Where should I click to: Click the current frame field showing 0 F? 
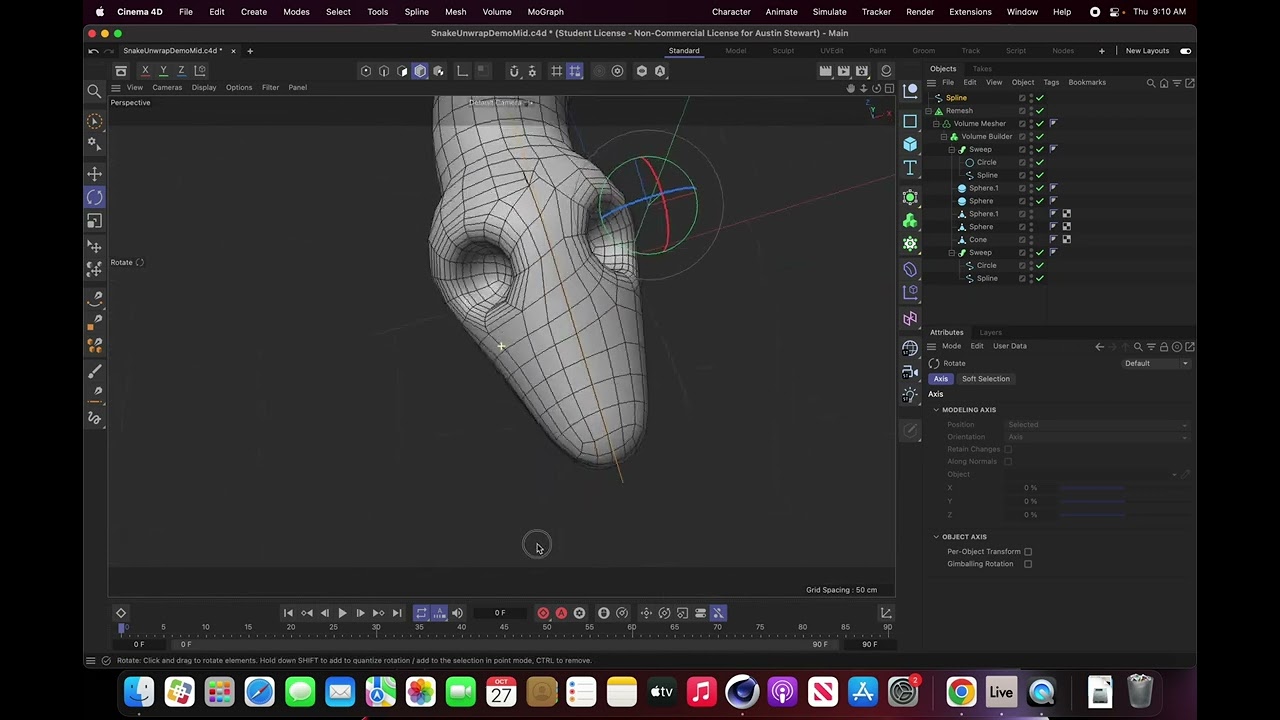pyautogui.click(x=500, y=613)
